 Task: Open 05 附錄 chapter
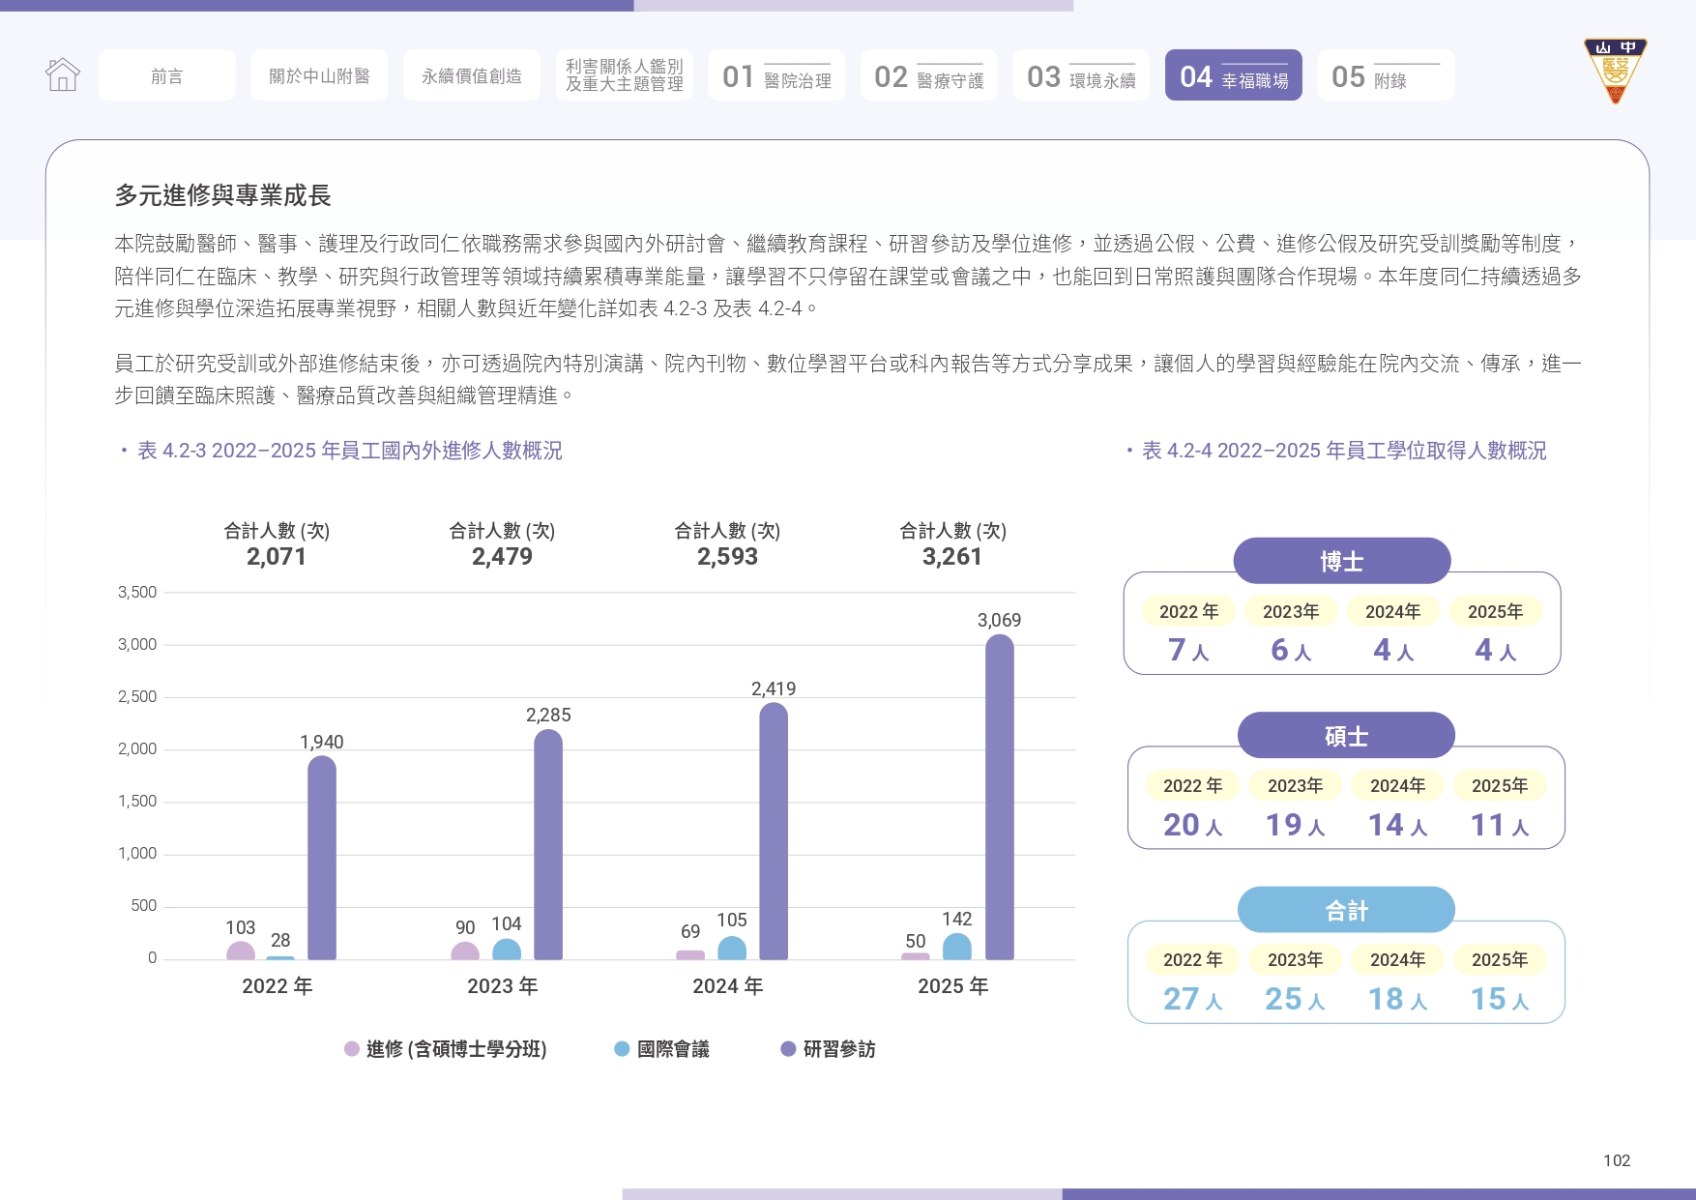[x=1386, y=75]
